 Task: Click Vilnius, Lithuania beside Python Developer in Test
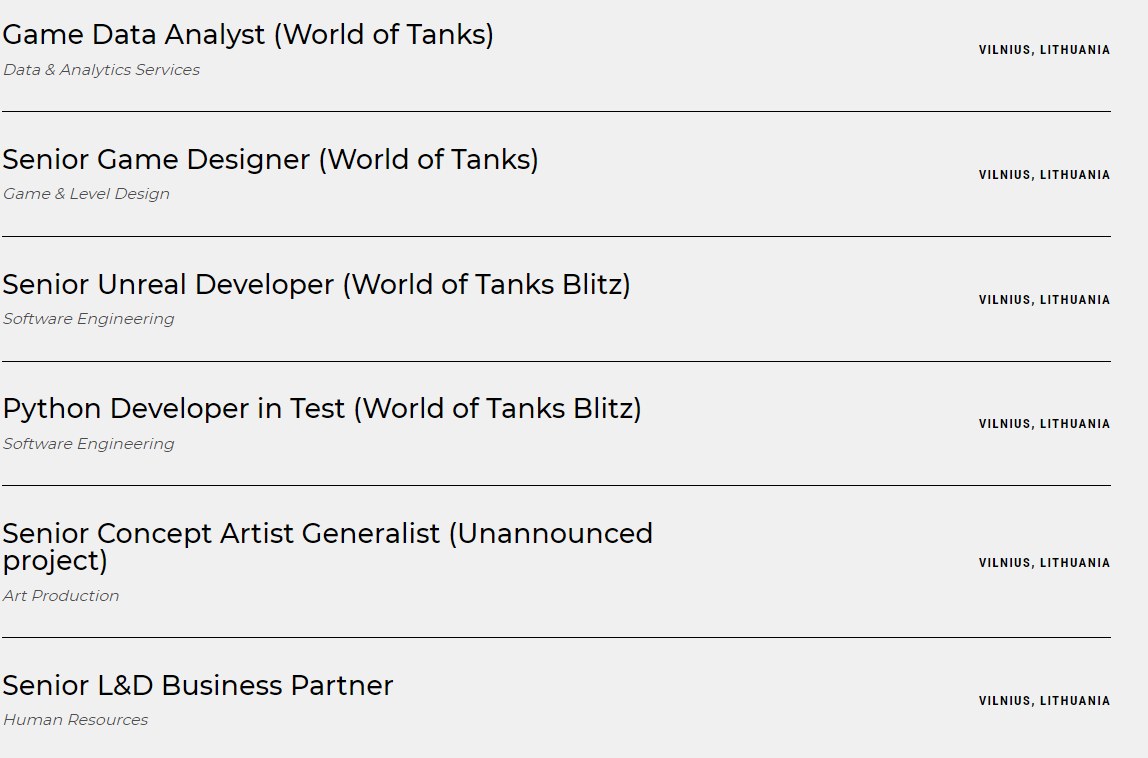1045,424
